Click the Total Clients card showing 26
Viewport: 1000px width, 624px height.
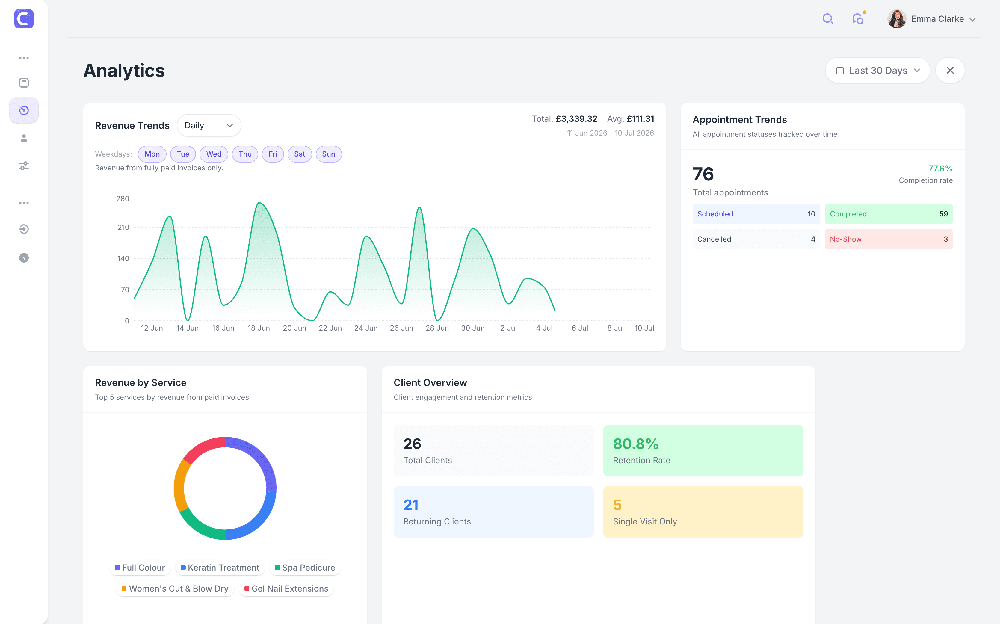pyautogui.click(x=494, y=450)
